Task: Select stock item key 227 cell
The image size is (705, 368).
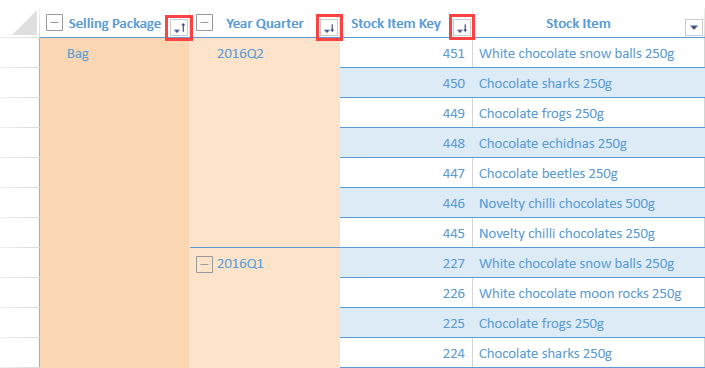Action: [x=406, y=263]
